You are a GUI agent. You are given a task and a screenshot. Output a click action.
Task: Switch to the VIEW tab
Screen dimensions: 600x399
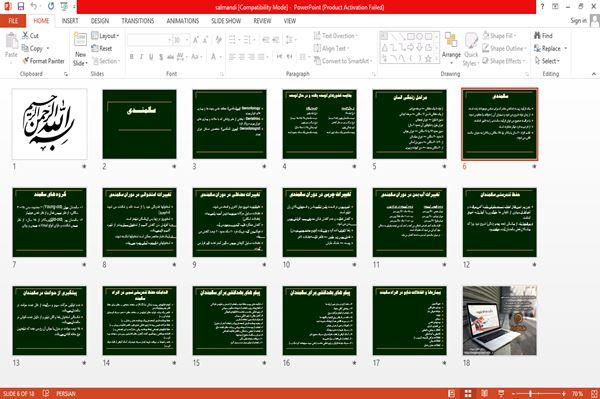click(290, 21)
